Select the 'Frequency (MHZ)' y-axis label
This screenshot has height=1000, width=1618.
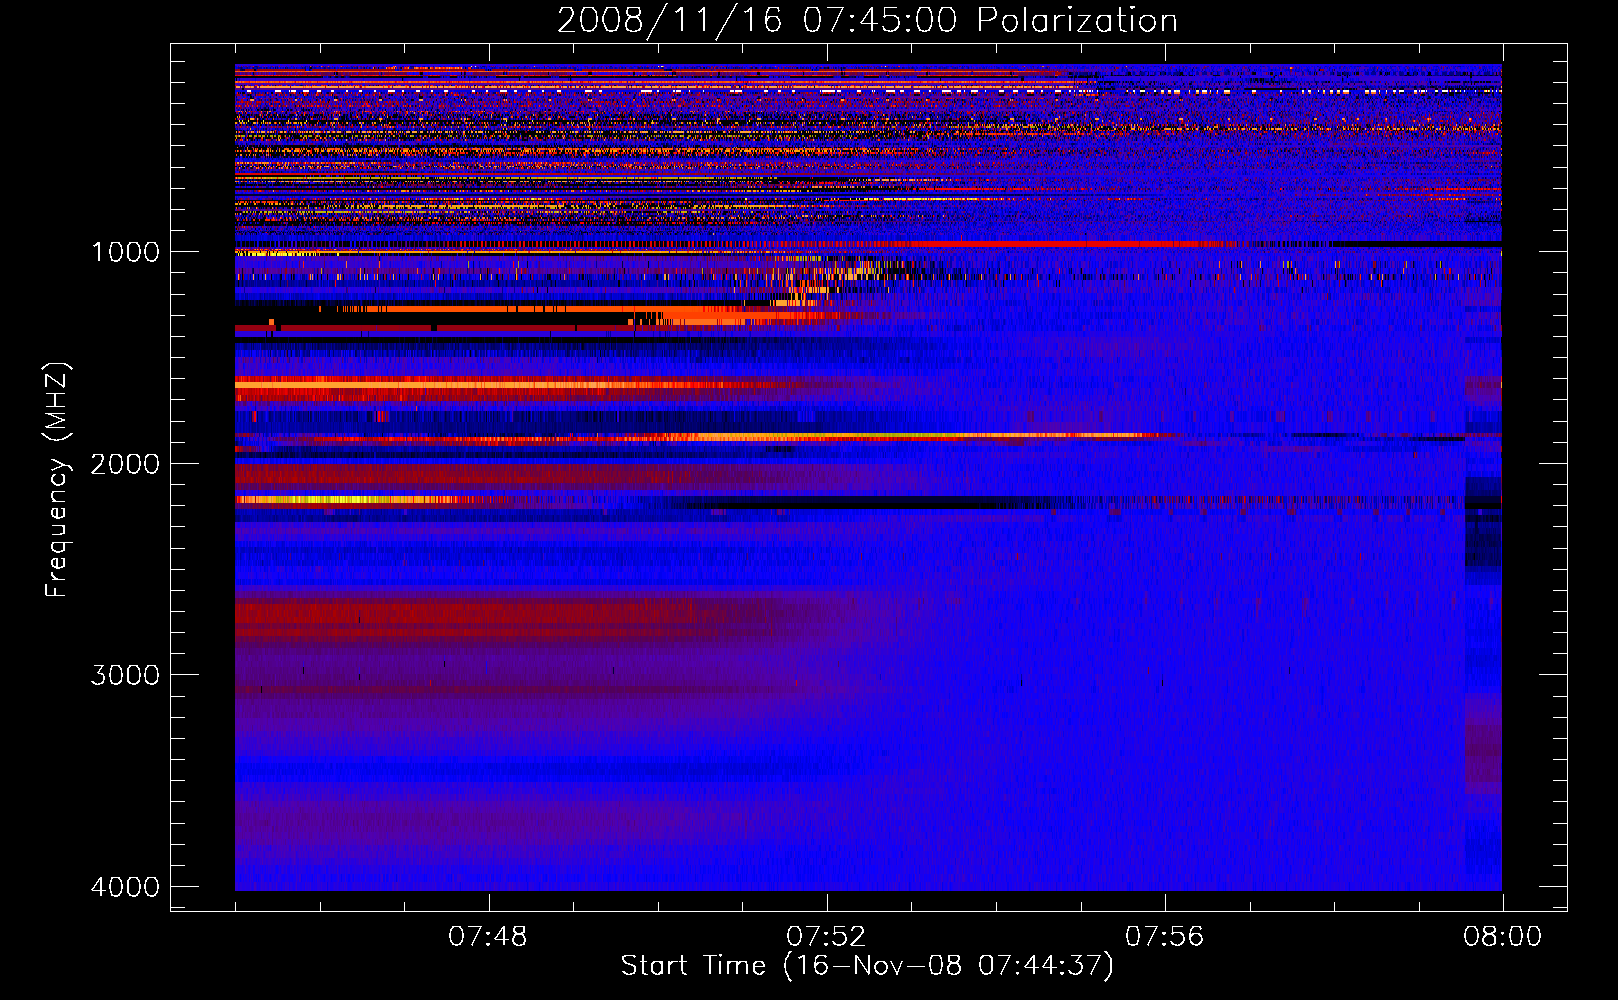58,480
